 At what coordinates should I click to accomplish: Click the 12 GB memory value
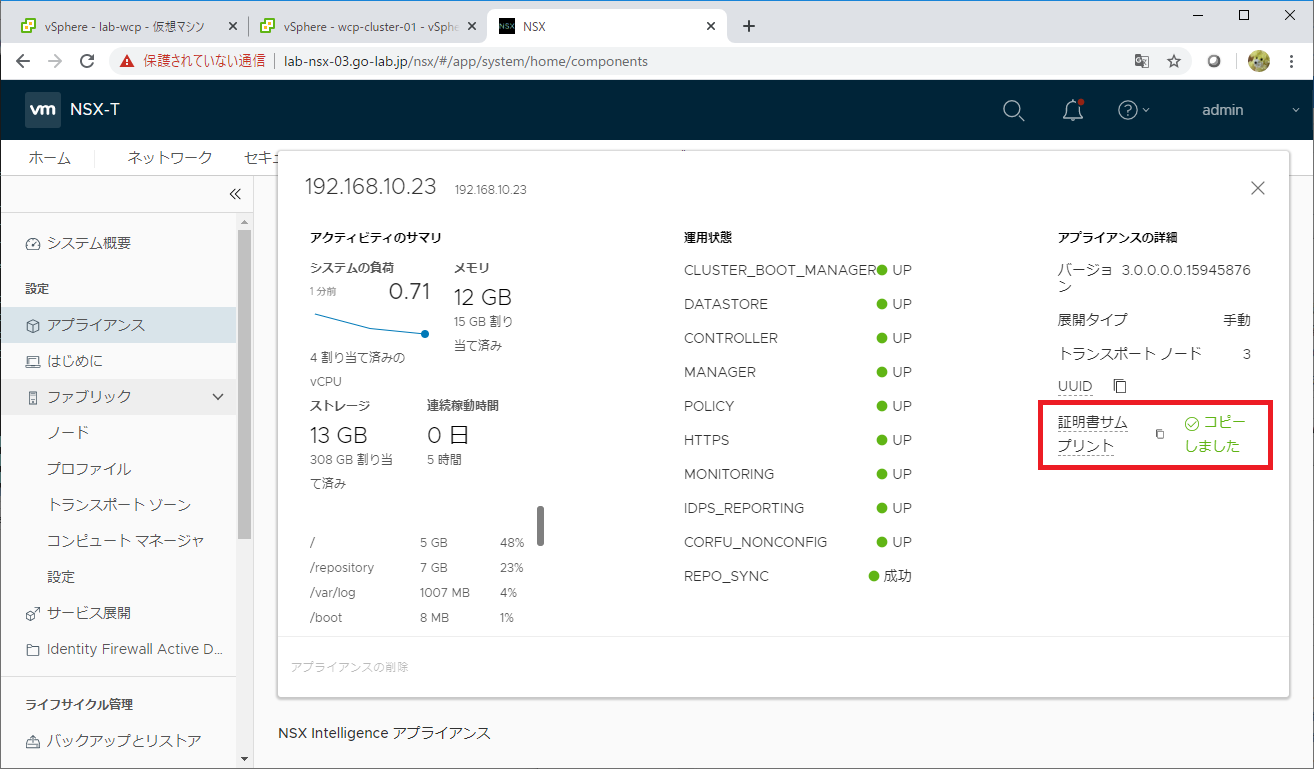(x=483, y=297)
